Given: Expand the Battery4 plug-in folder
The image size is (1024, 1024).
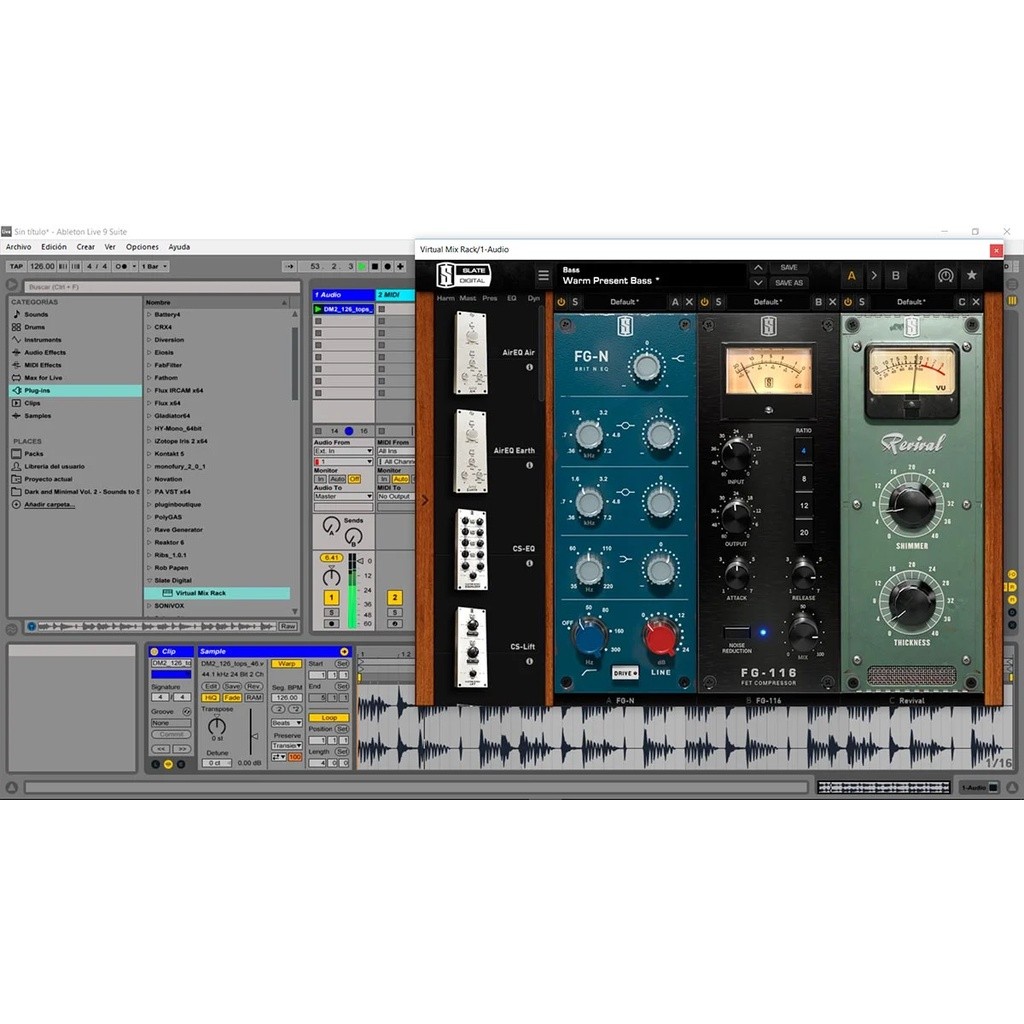Looking at the screenshot, I should point(149,314).
